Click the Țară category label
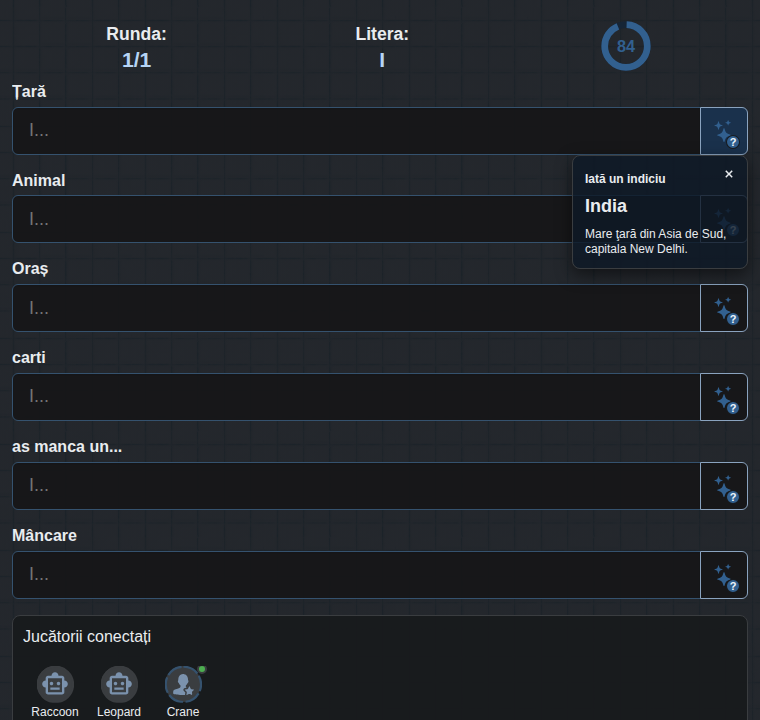This screenshot has width=760, height=720. [29, 92]
